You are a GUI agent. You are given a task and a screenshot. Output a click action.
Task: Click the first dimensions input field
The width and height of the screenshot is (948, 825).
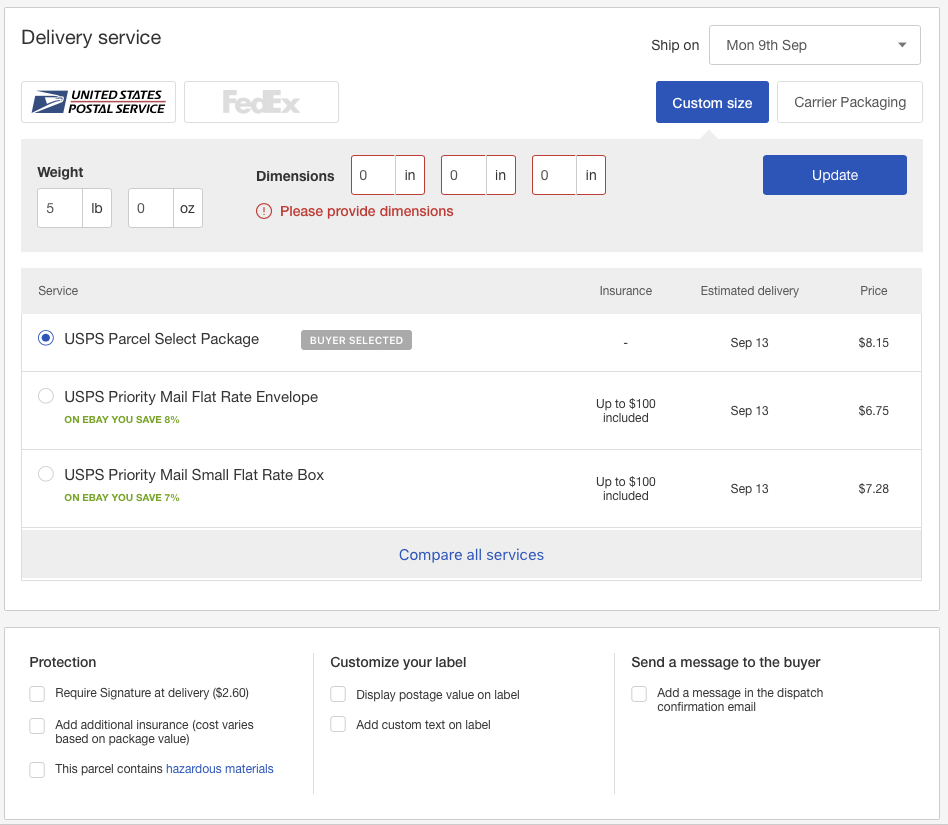click(374, 175)
